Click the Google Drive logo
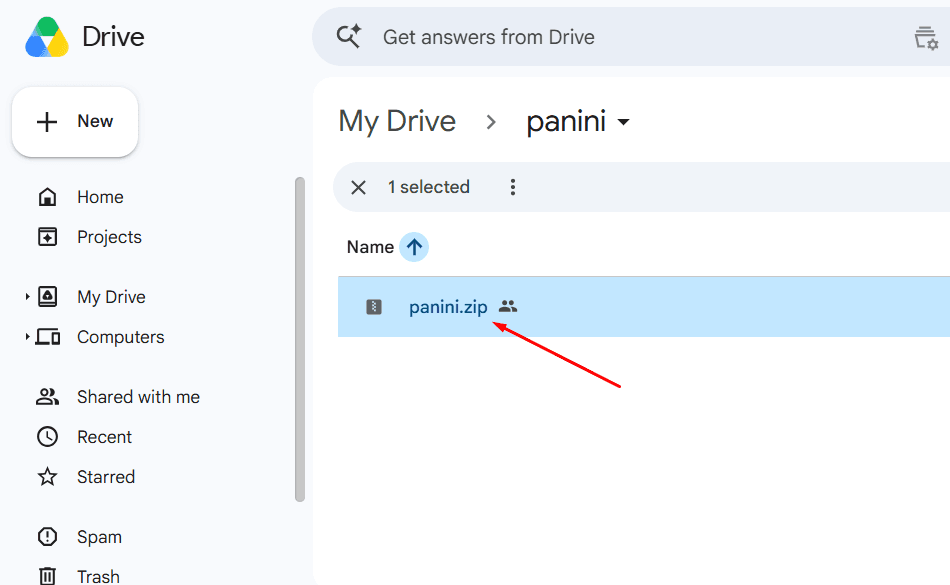The image size is (950, 585). tap(47, 37)
